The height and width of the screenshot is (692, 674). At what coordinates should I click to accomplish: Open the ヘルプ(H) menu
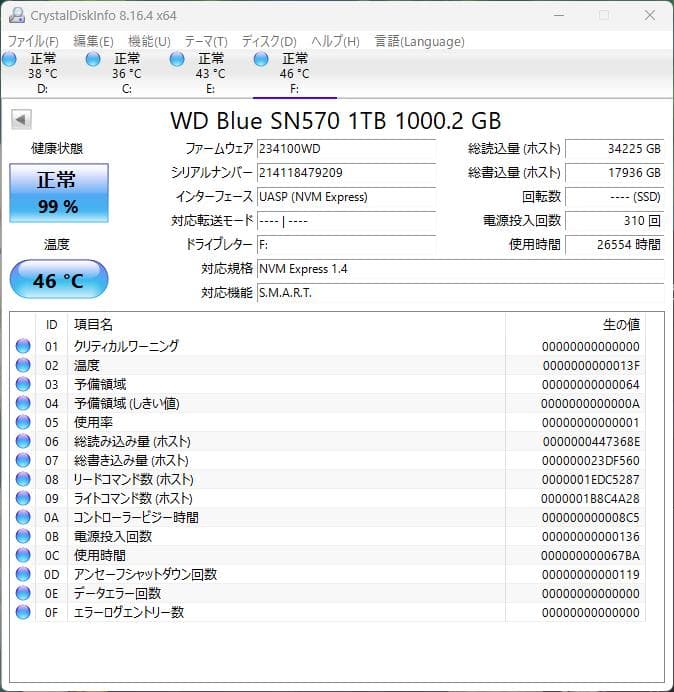[335, 41]
